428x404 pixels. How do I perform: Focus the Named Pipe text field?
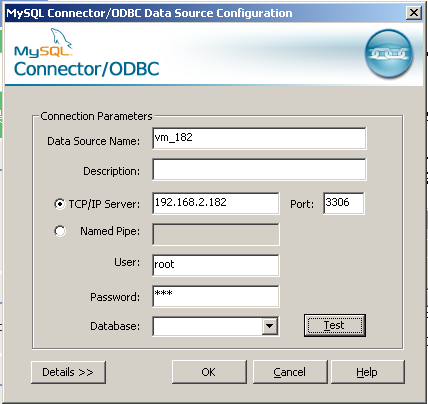pyautogui.click(x=216, y=234)
